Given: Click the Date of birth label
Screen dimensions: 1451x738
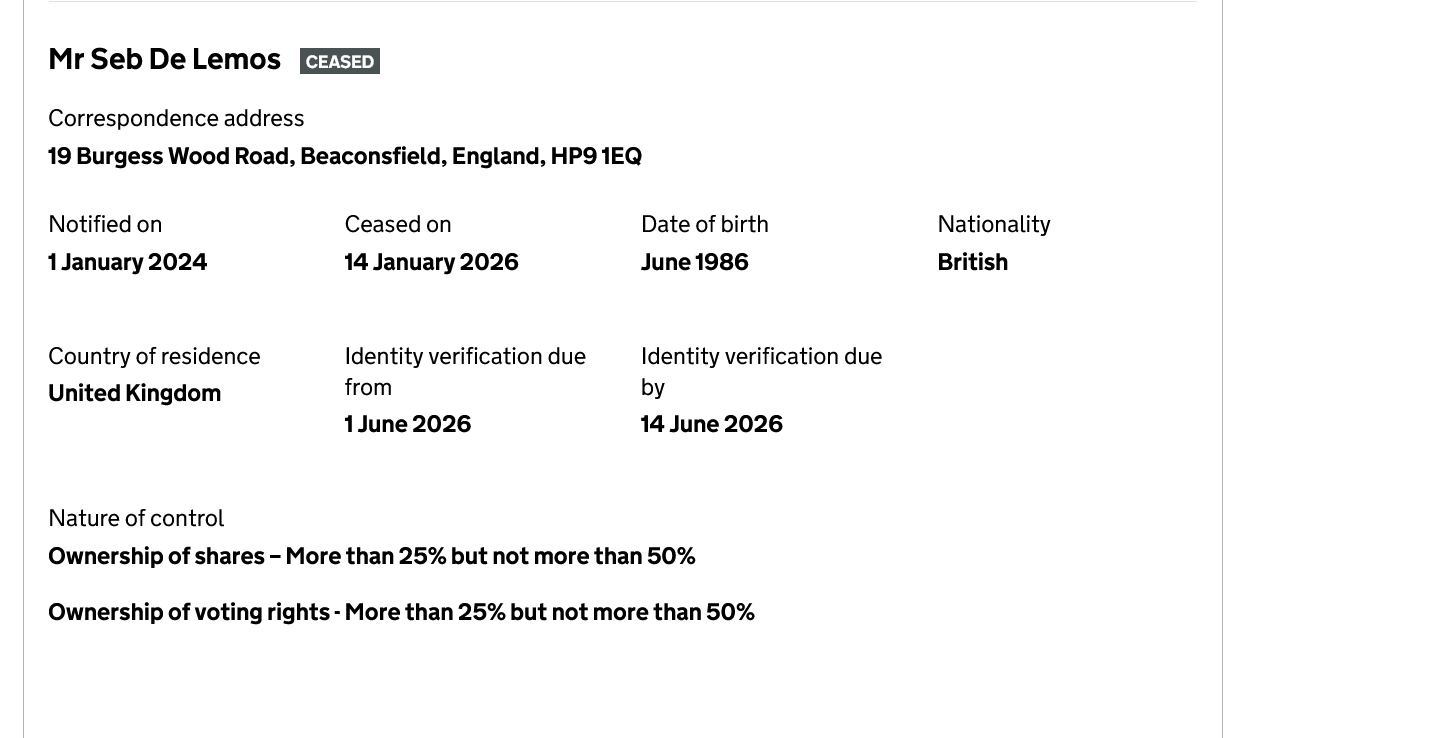Looking at the screenshot, I should [704, 224].
